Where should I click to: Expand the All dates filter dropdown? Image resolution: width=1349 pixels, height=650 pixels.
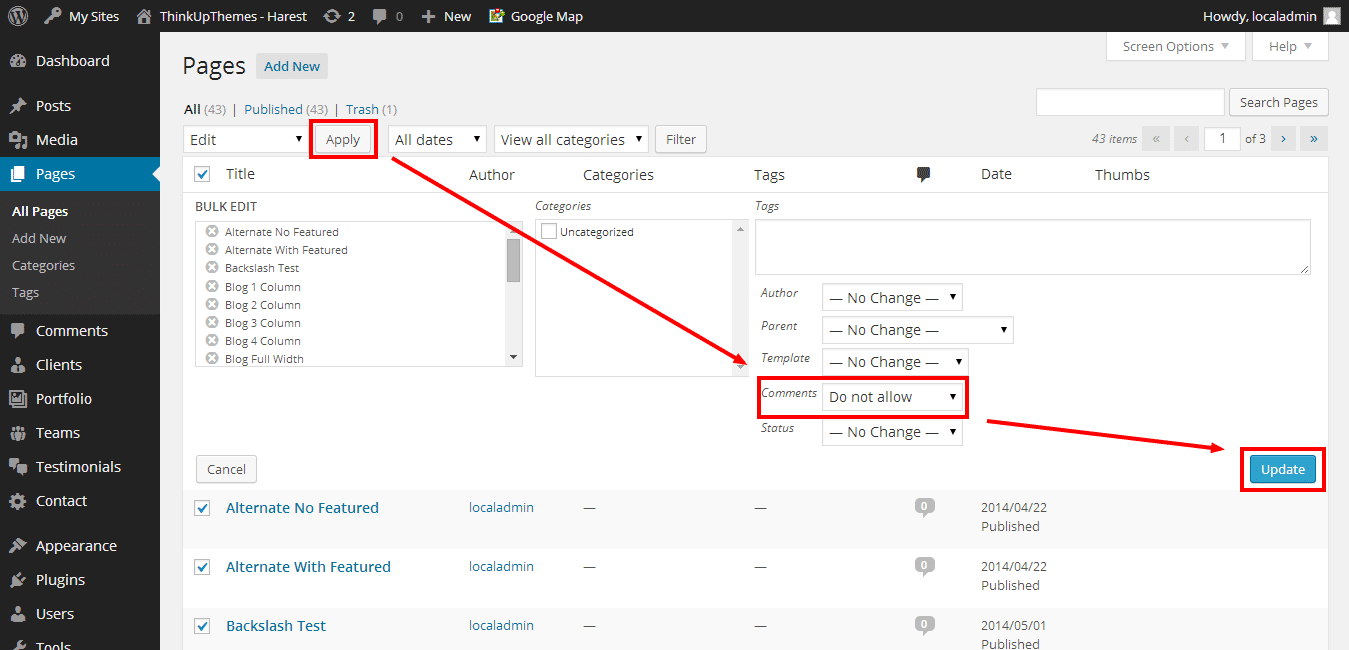point(437,140)
